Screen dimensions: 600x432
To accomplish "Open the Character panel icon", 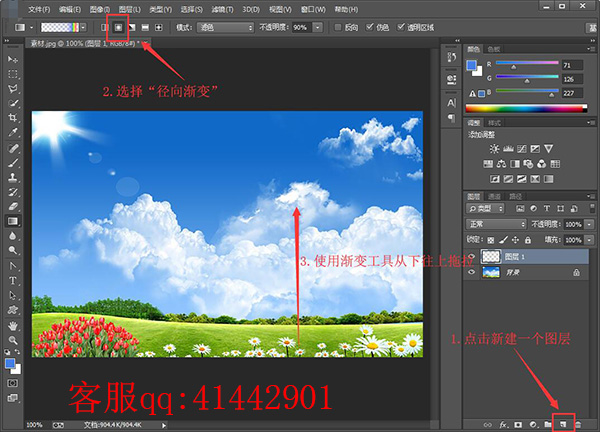I will (x=452, y=103).
